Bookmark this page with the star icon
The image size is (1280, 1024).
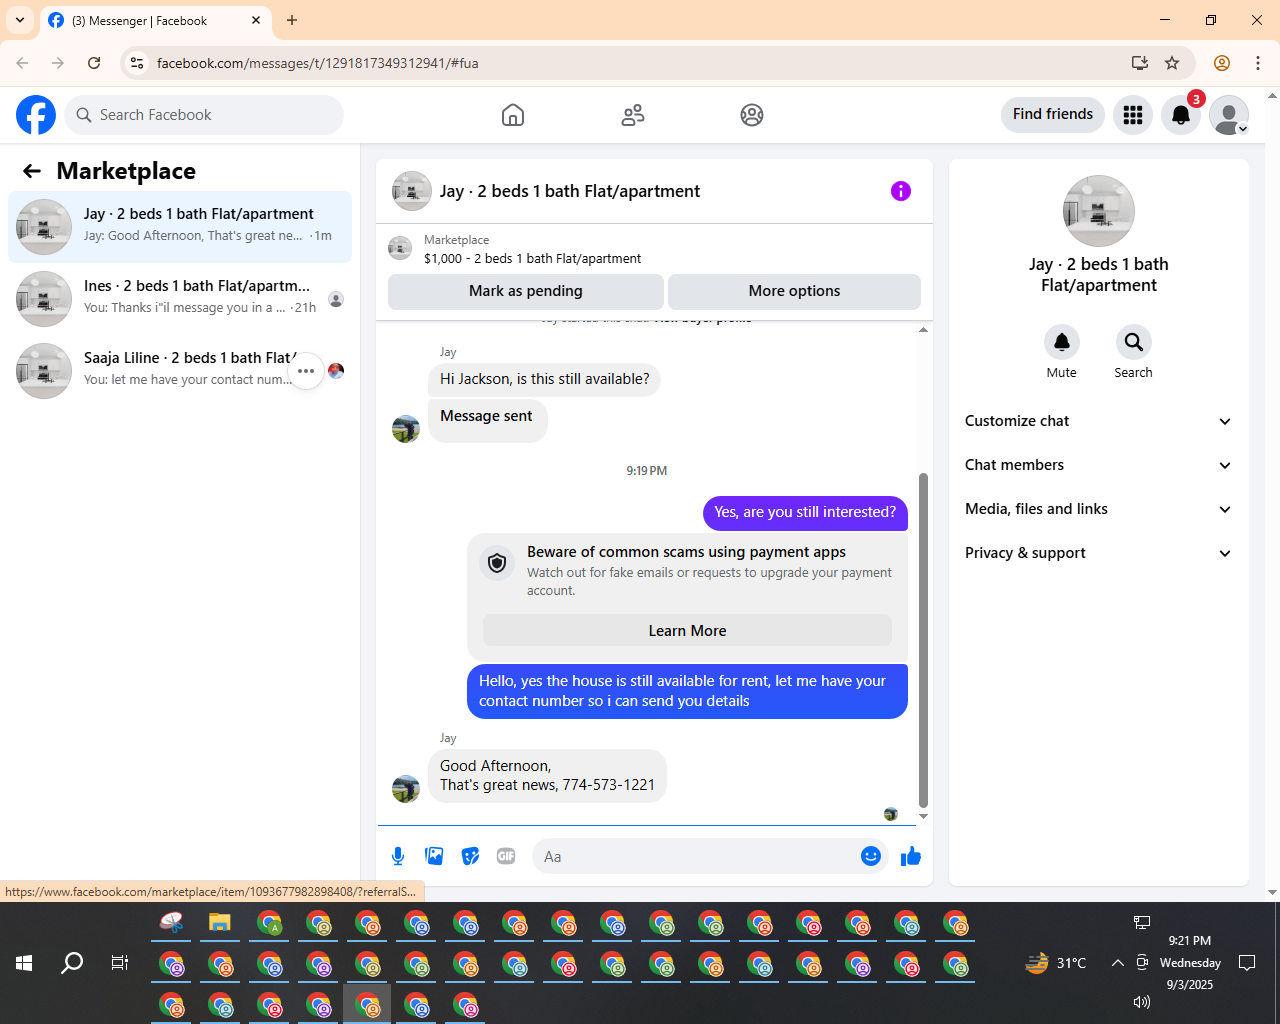click(1172, 63)
